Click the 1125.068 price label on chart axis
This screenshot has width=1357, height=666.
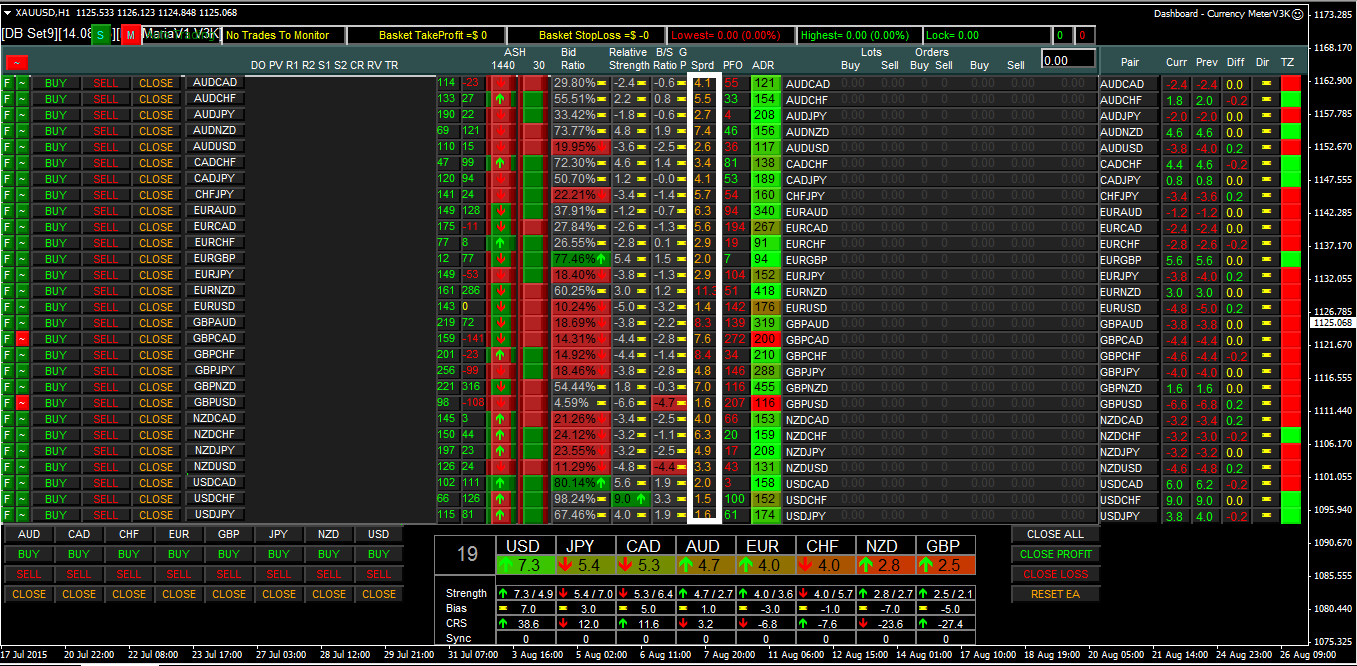pyautogui.click(x=1333, y=323)
